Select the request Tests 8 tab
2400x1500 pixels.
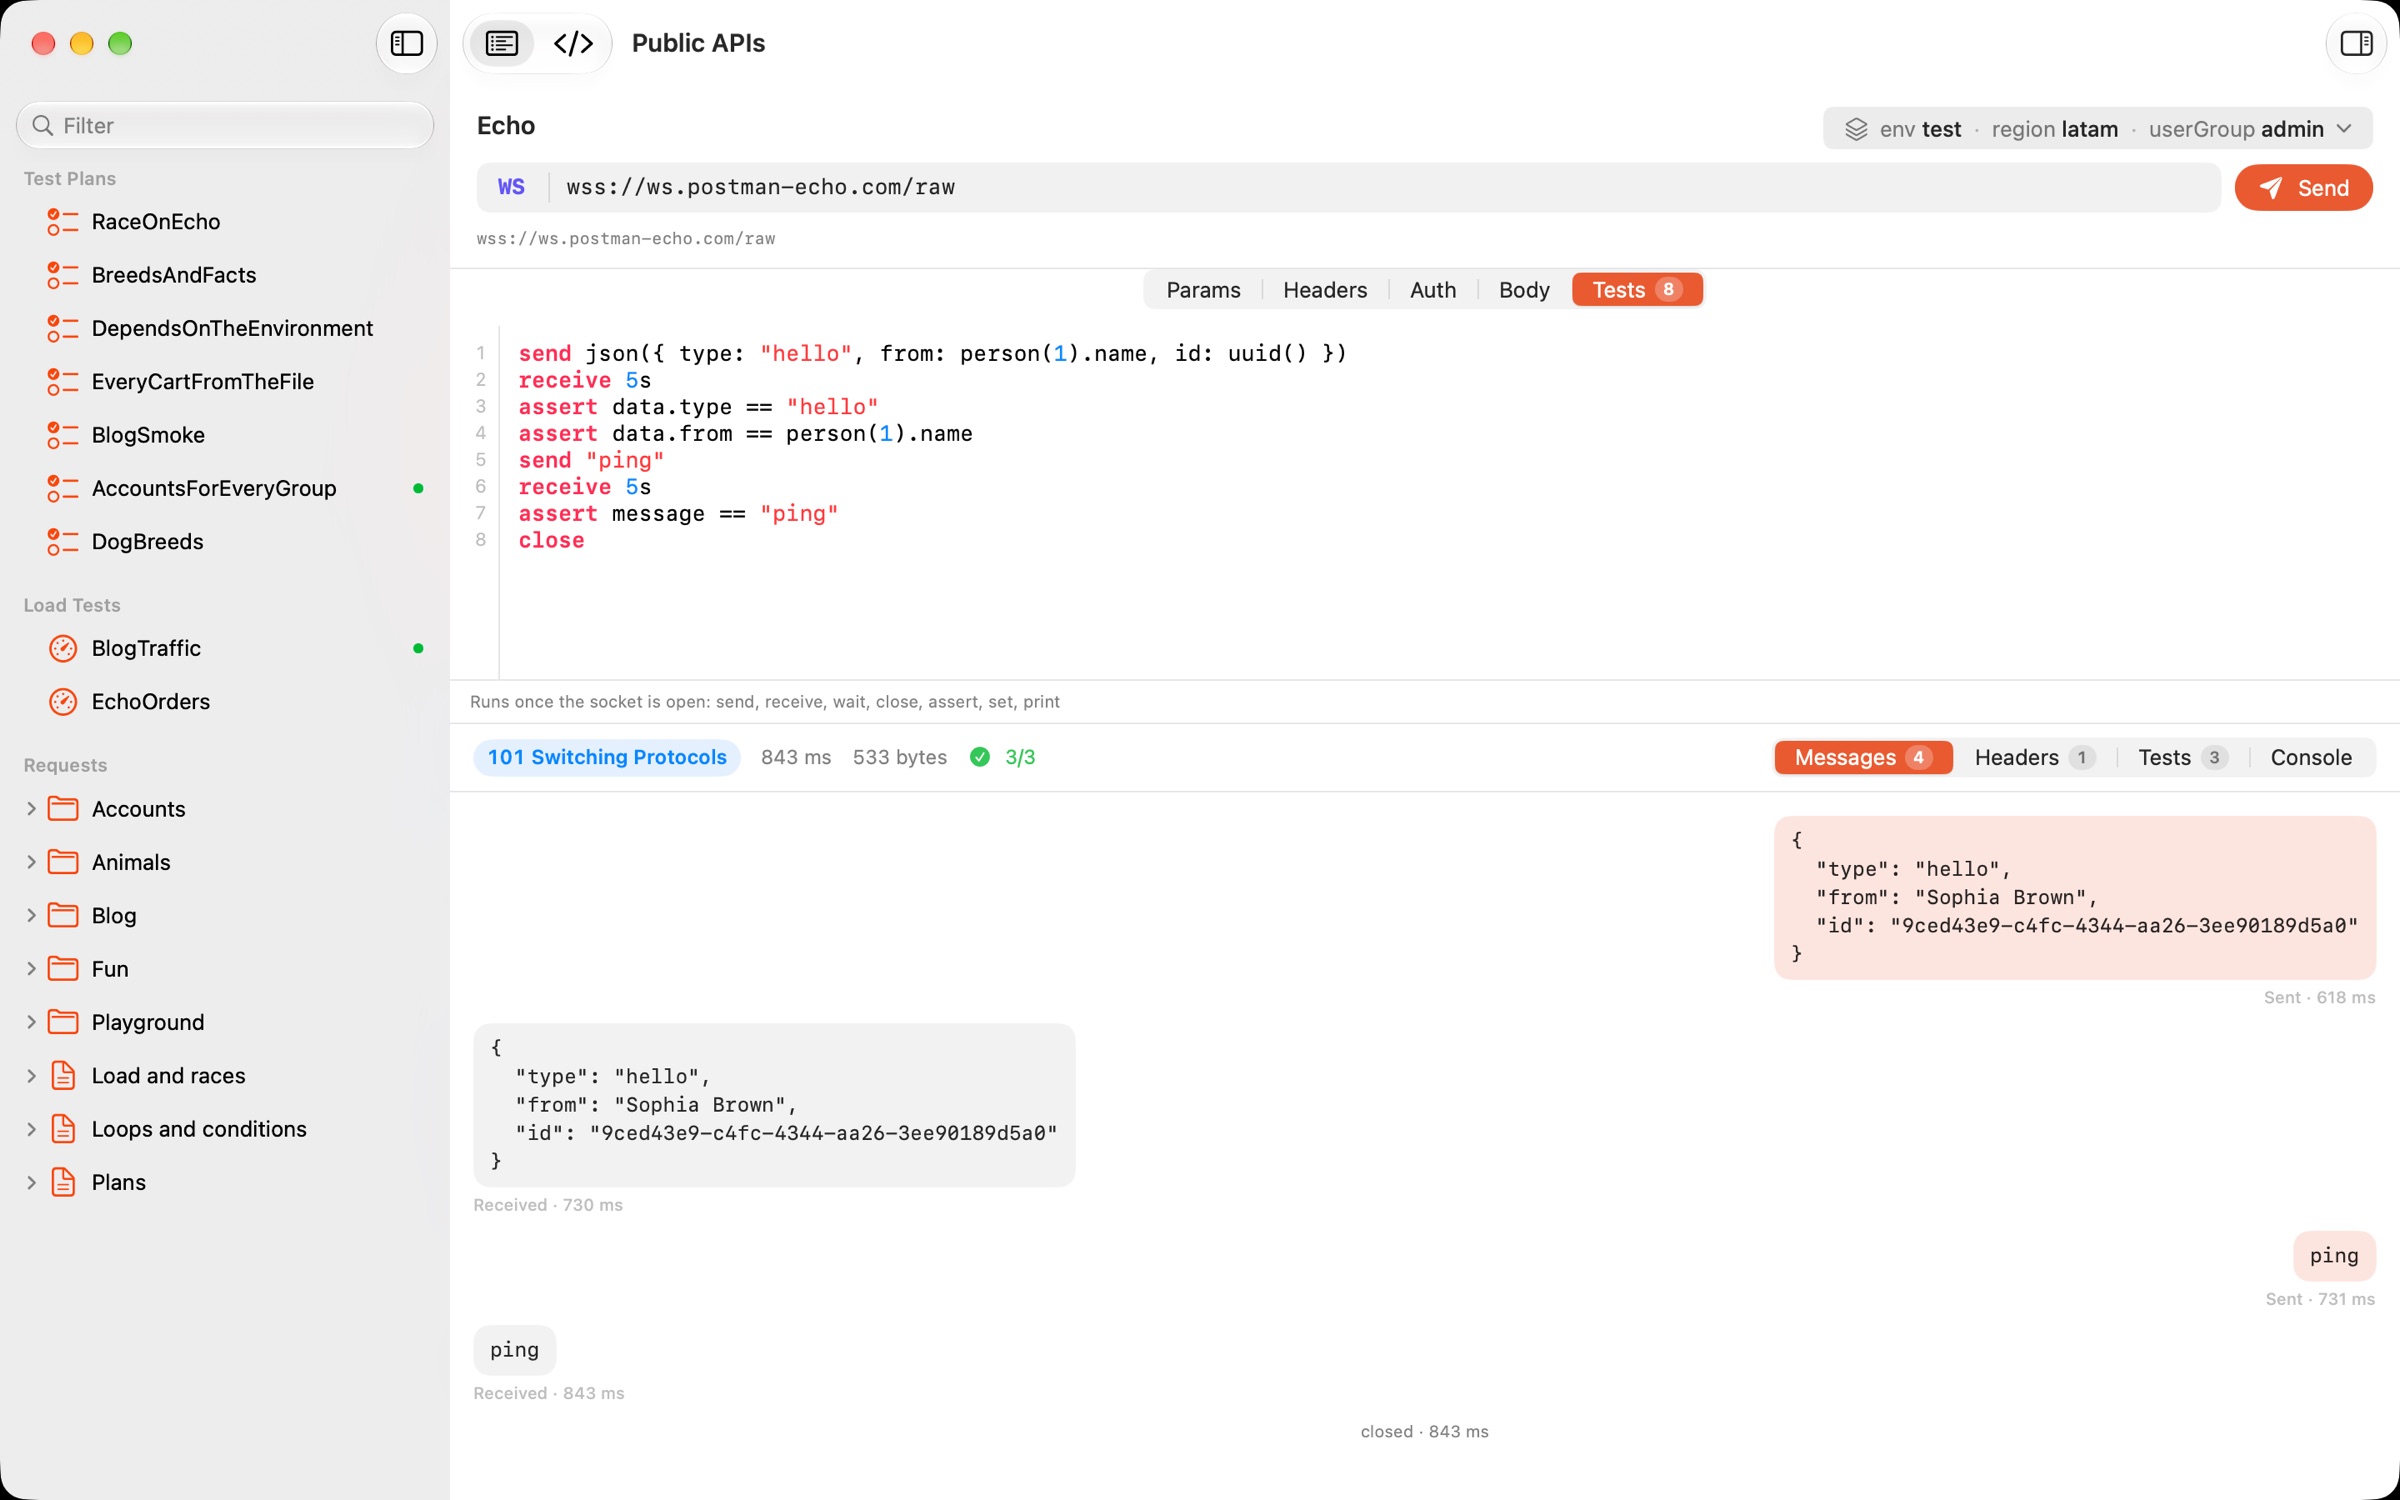[1637, 290]
